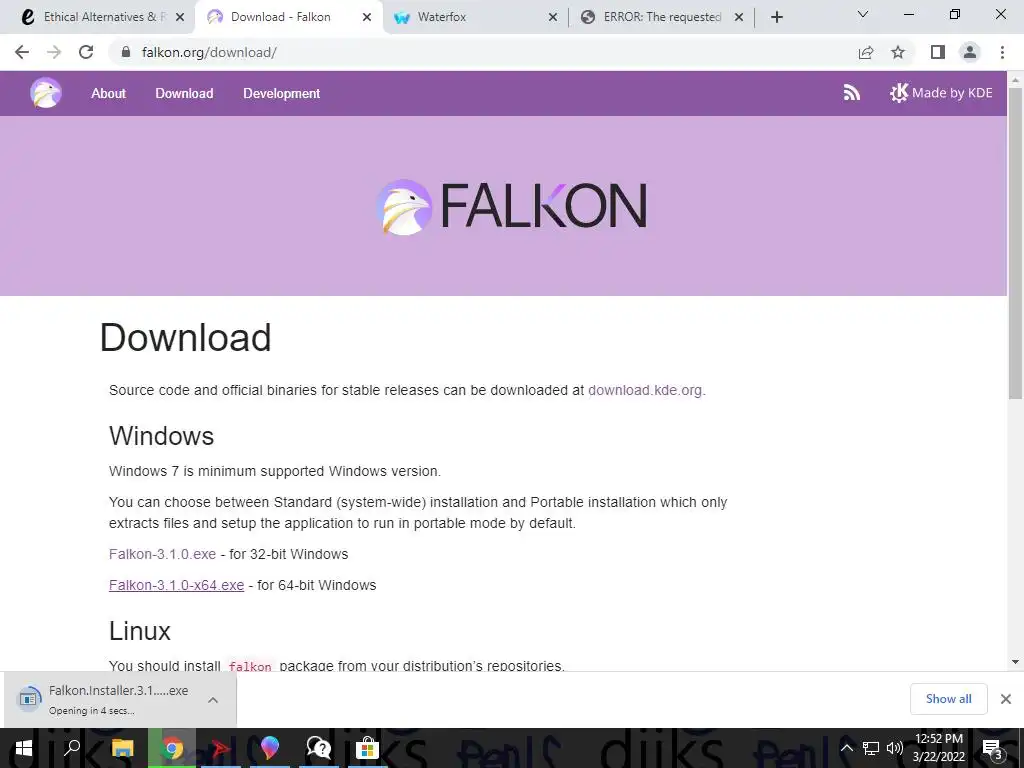
Task: Bookmark this page with the star icon
Action: click(898, 52)
